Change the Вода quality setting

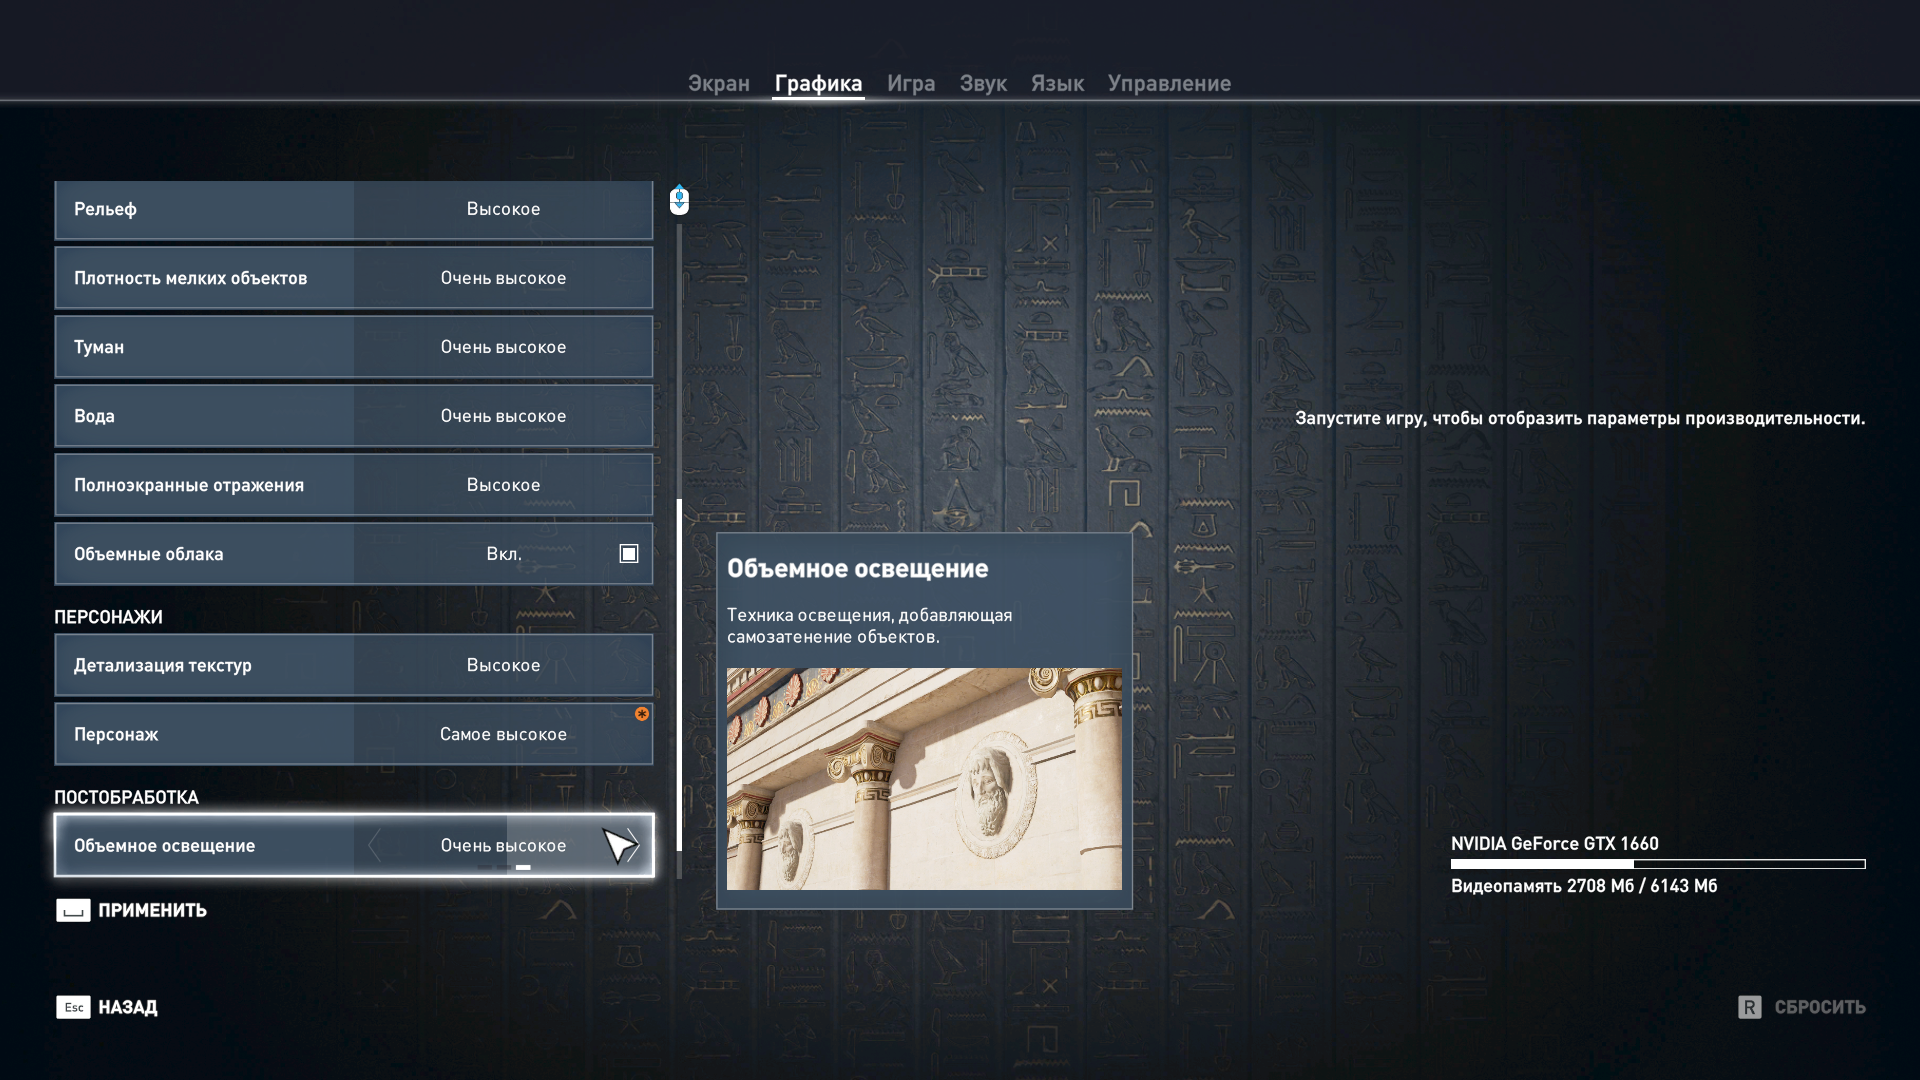(503, 416)
